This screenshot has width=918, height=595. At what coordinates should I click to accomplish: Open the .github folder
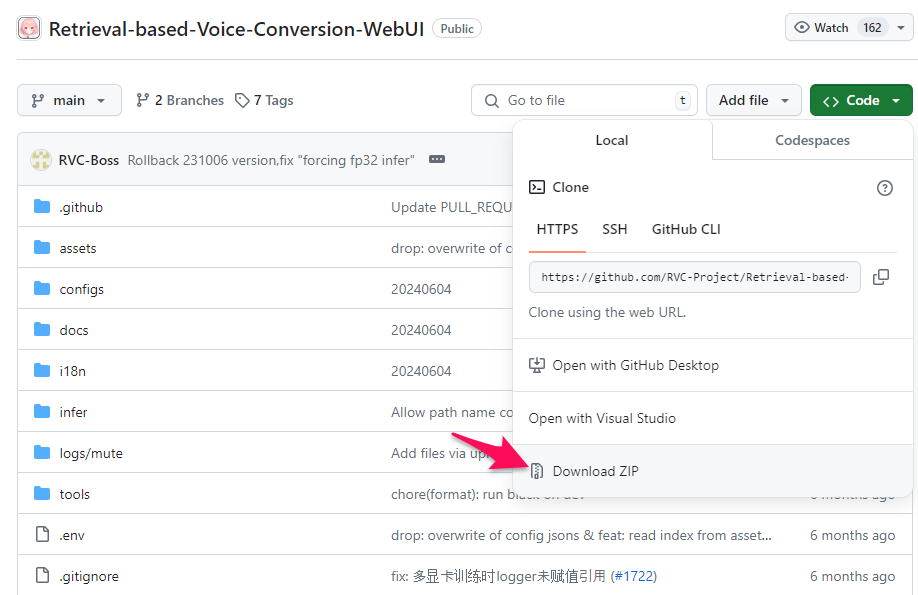[x=81, y=207]
